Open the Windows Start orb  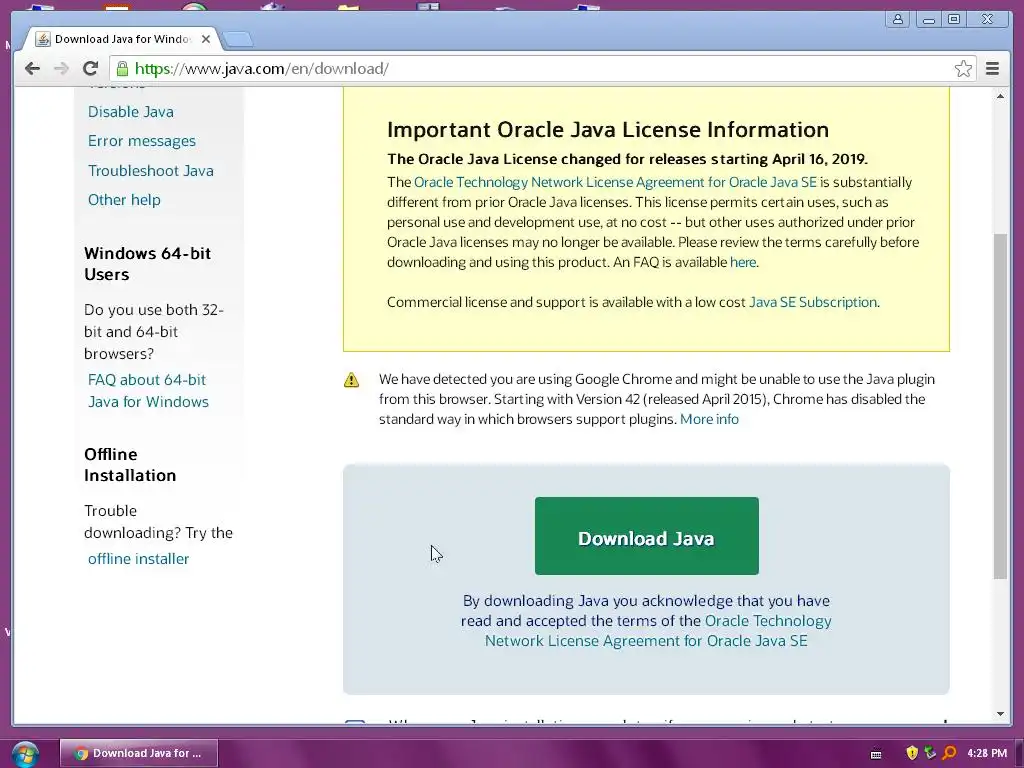coord(25,754)
